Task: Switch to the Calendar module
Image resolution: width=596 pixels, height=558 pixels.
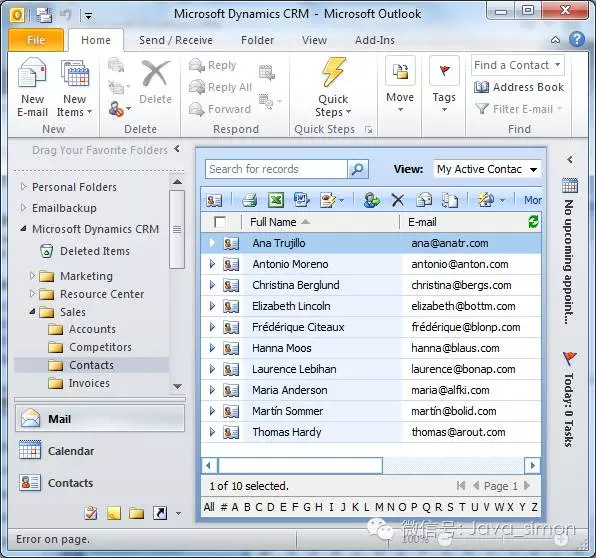Action: 100,451
